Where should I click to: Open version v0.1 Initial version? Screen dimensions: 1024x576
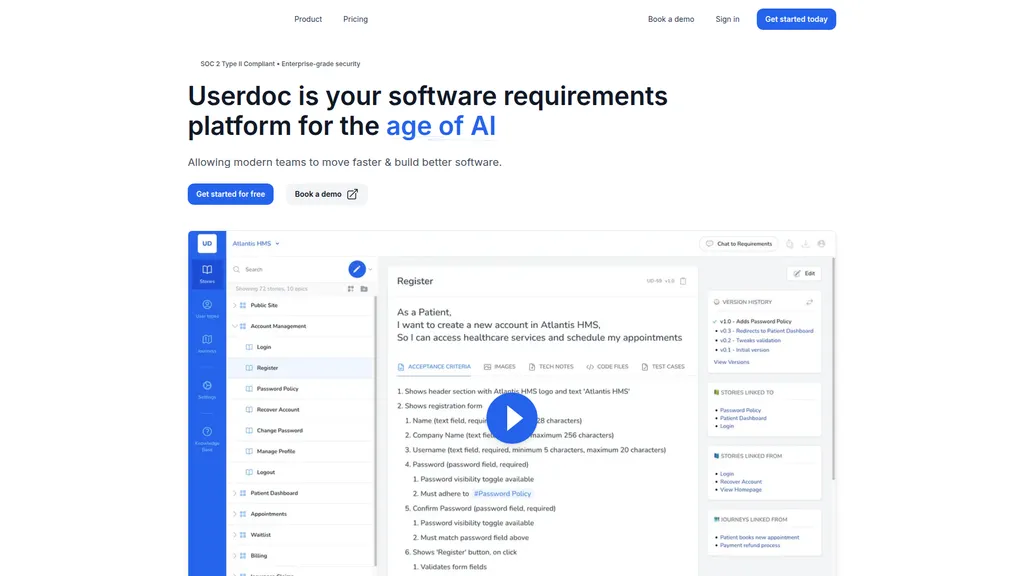(744, 350)
